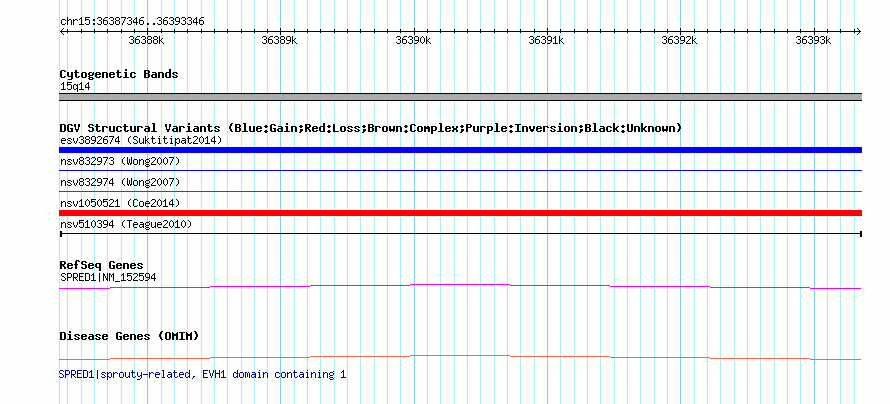Select the thick blue esv3892674 gain bar
The height and width of the screenshot is (404, 890).
pyautogui.click(x=460, y=150)
